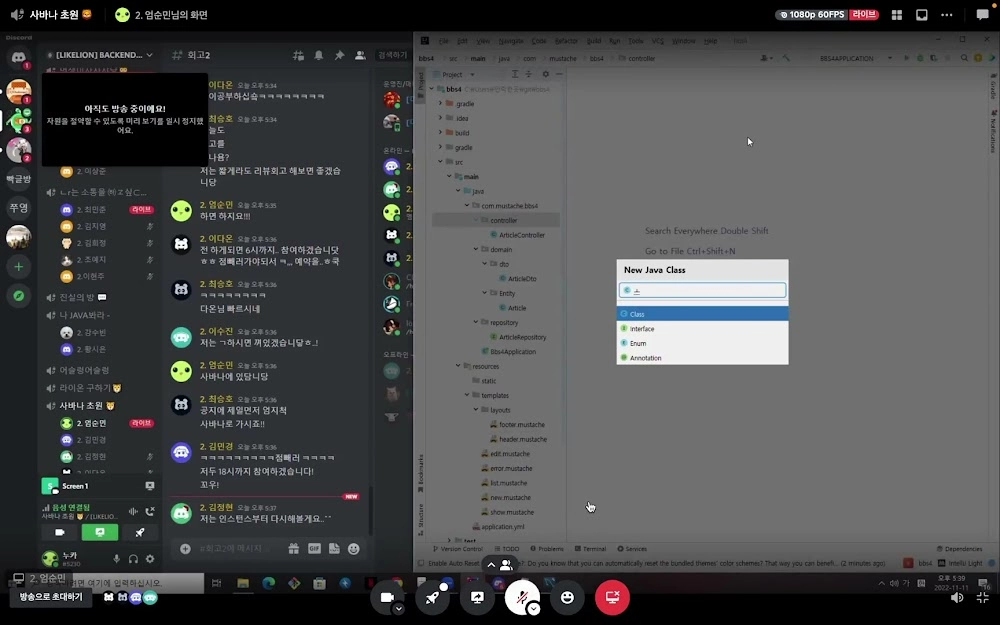
Task: Expand the build folder in project tree
Action: [440, 133]
